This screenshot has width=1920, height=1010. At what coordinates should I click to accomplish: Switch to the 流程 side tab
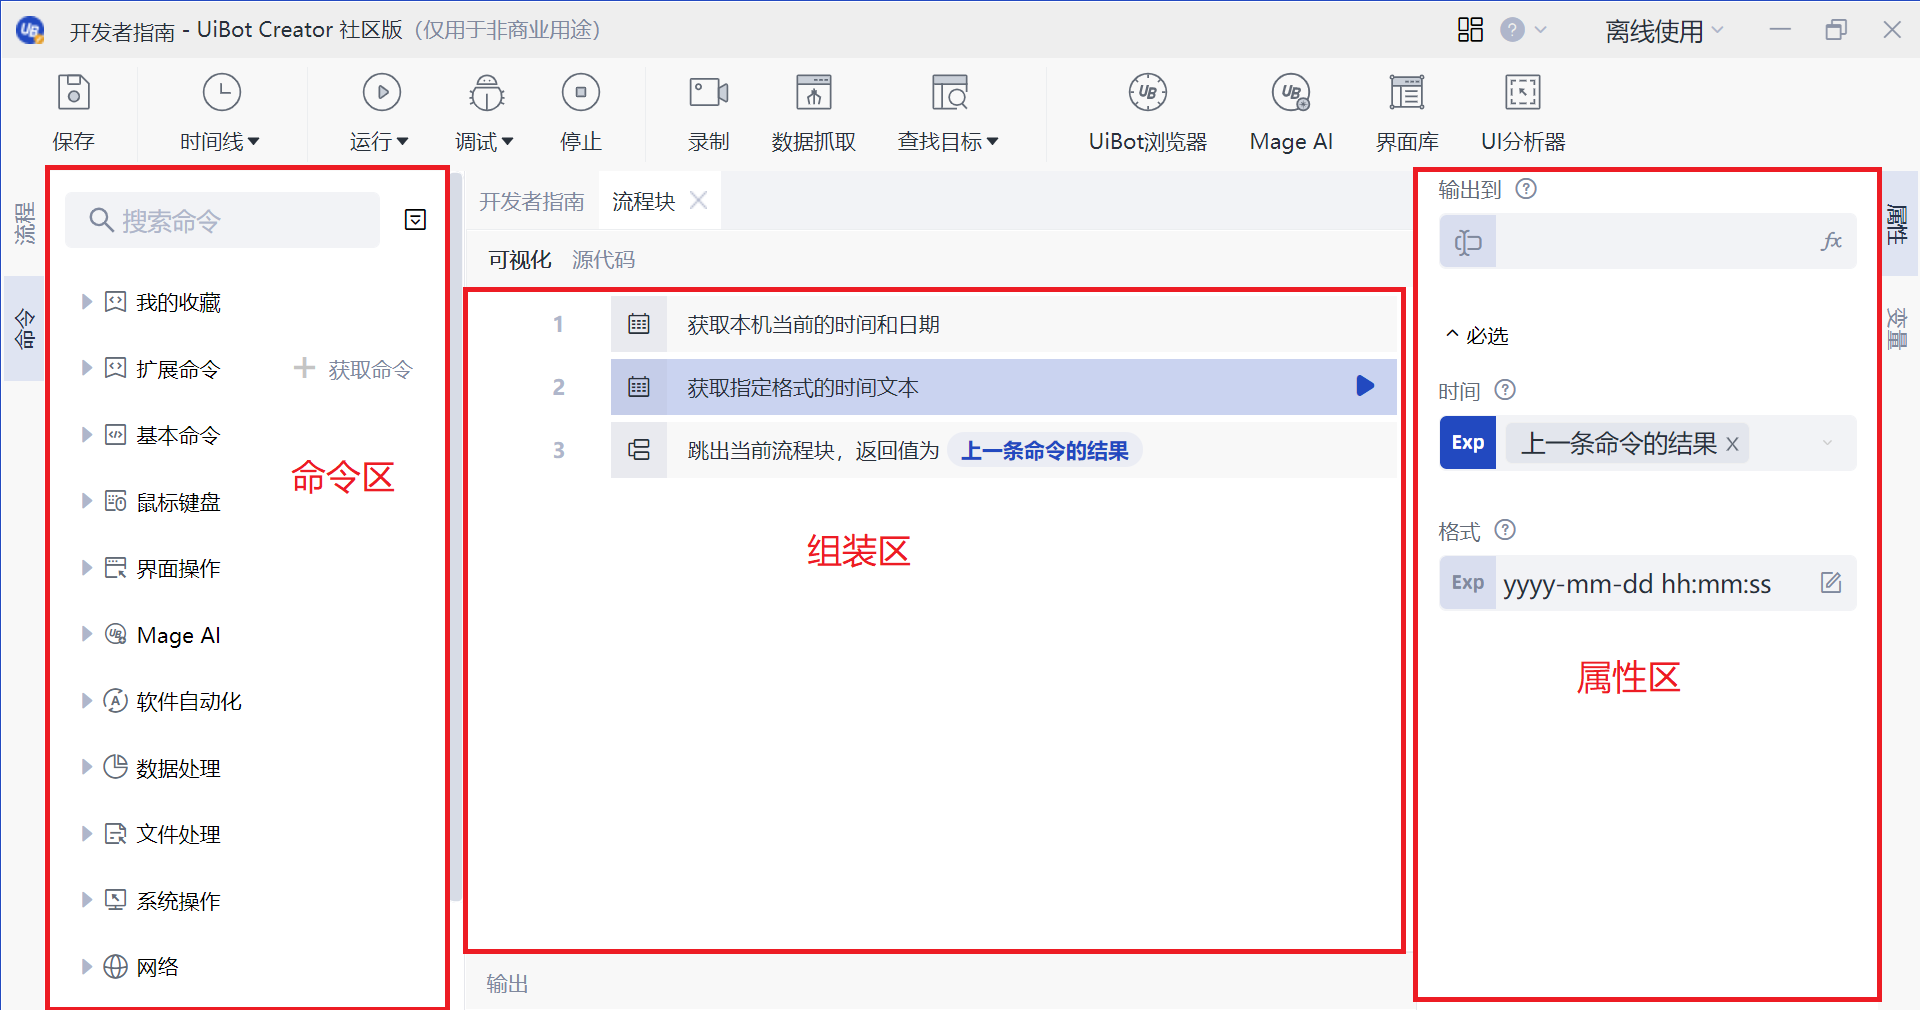coord(24,224)
